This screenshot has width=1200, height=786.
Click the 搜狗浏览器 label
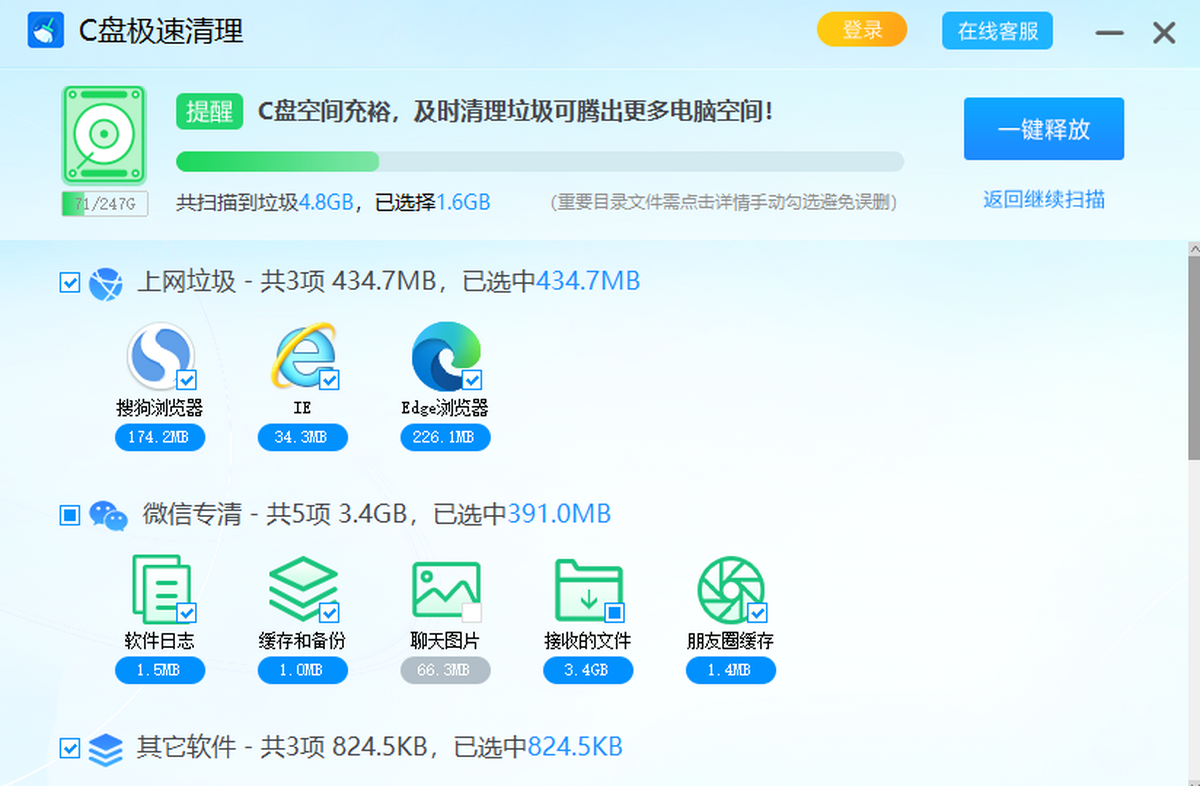(x=160, y=408)
